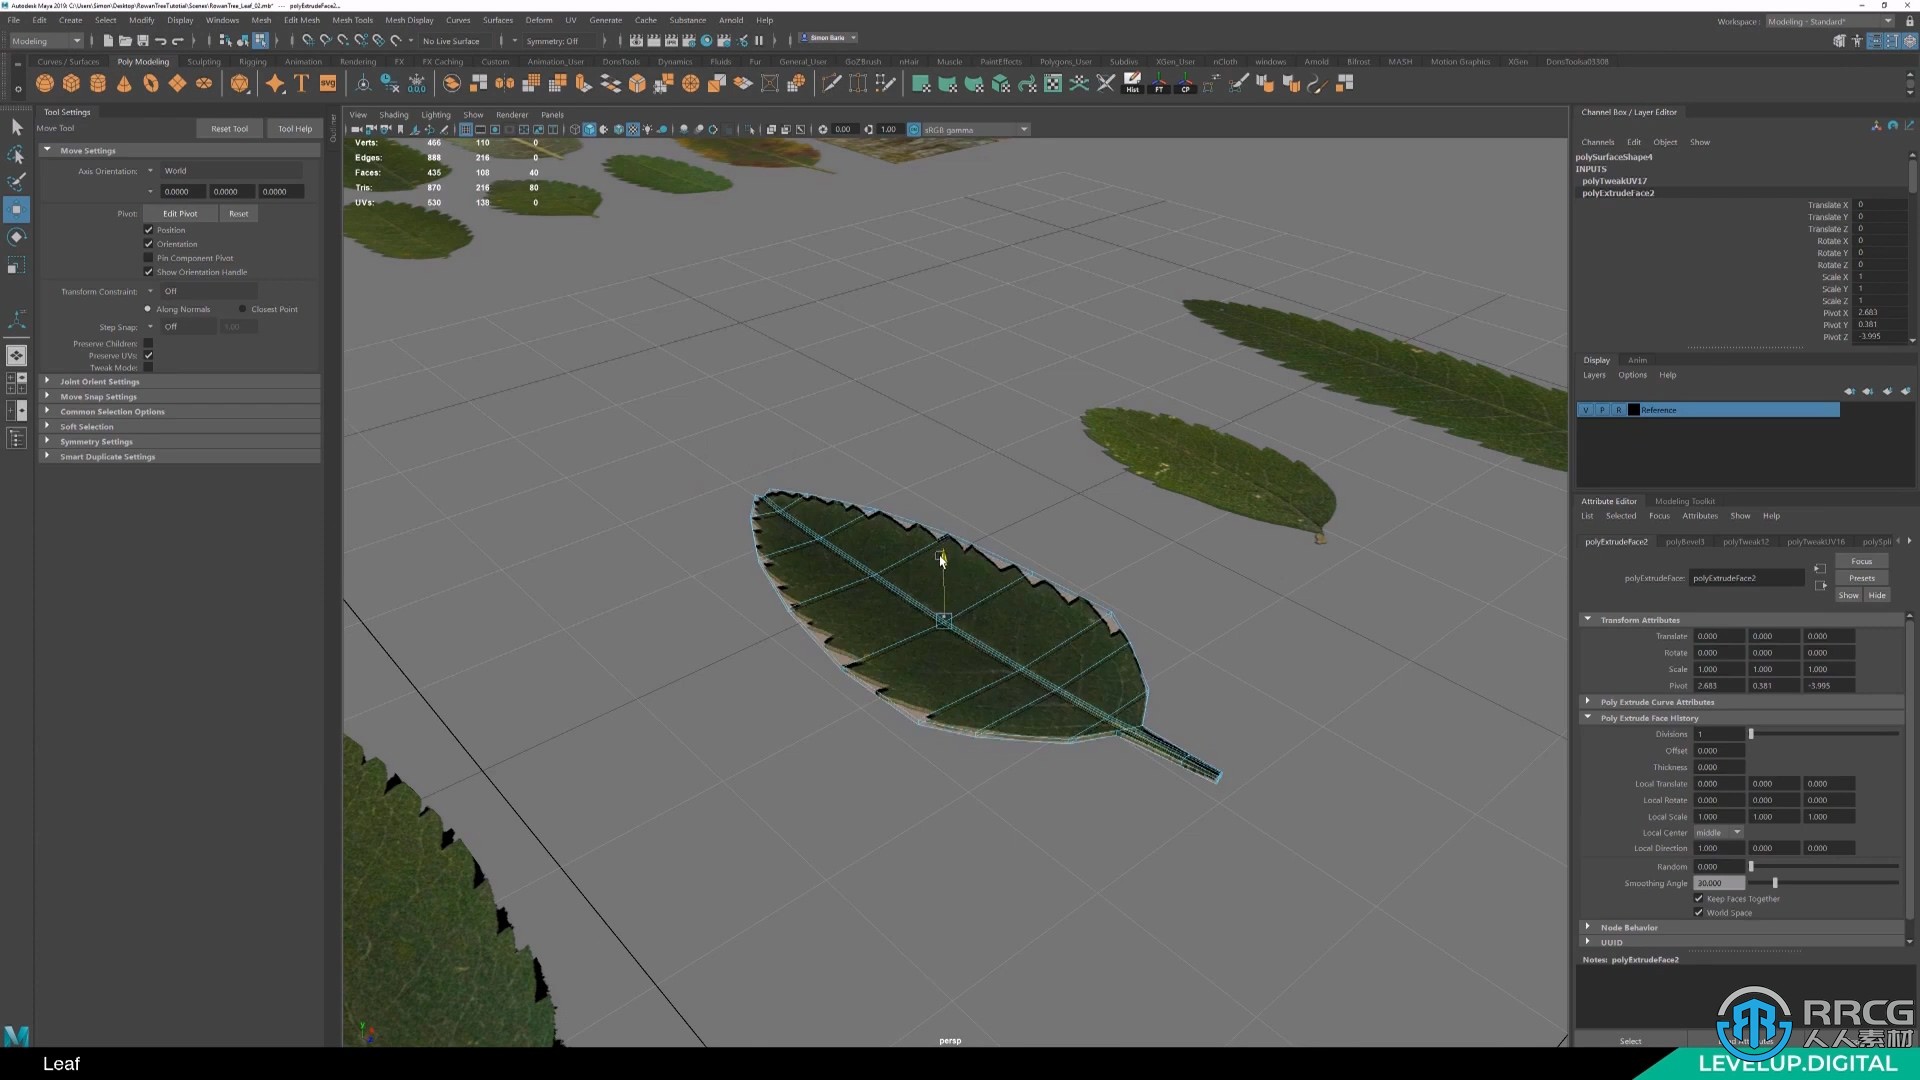Click the SVG import shelf icon
Screen dimensions: 1920x1080
(328, 84)
